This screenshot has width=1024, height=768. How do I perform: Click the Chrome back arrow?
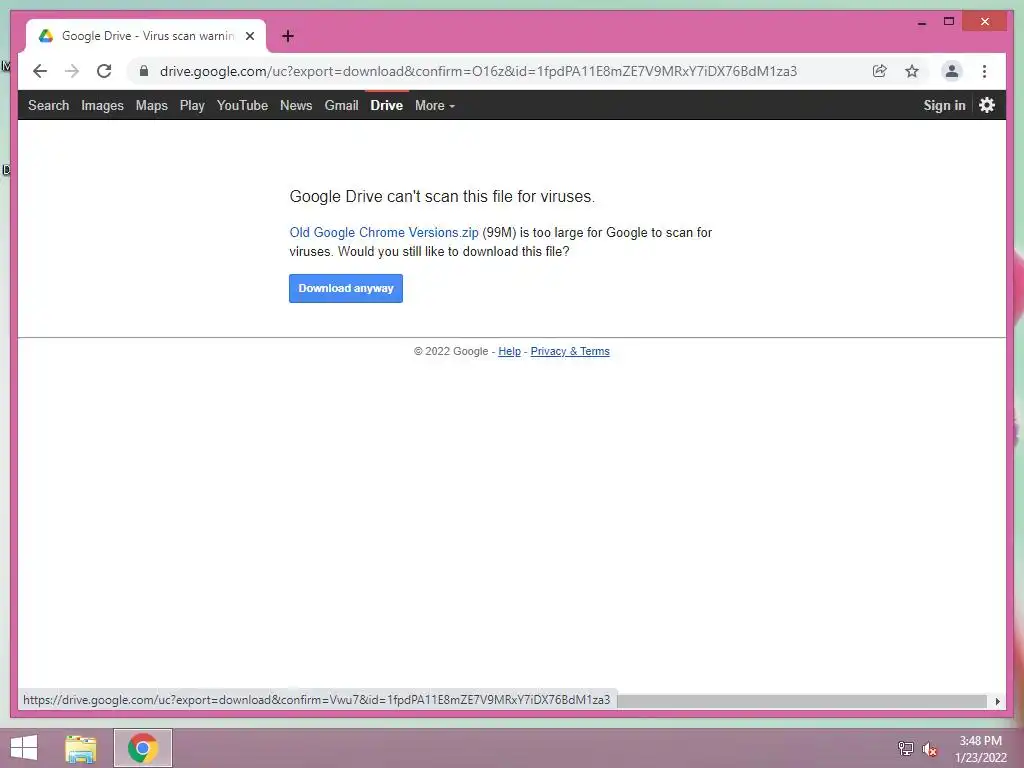click(x=40, y=71)
